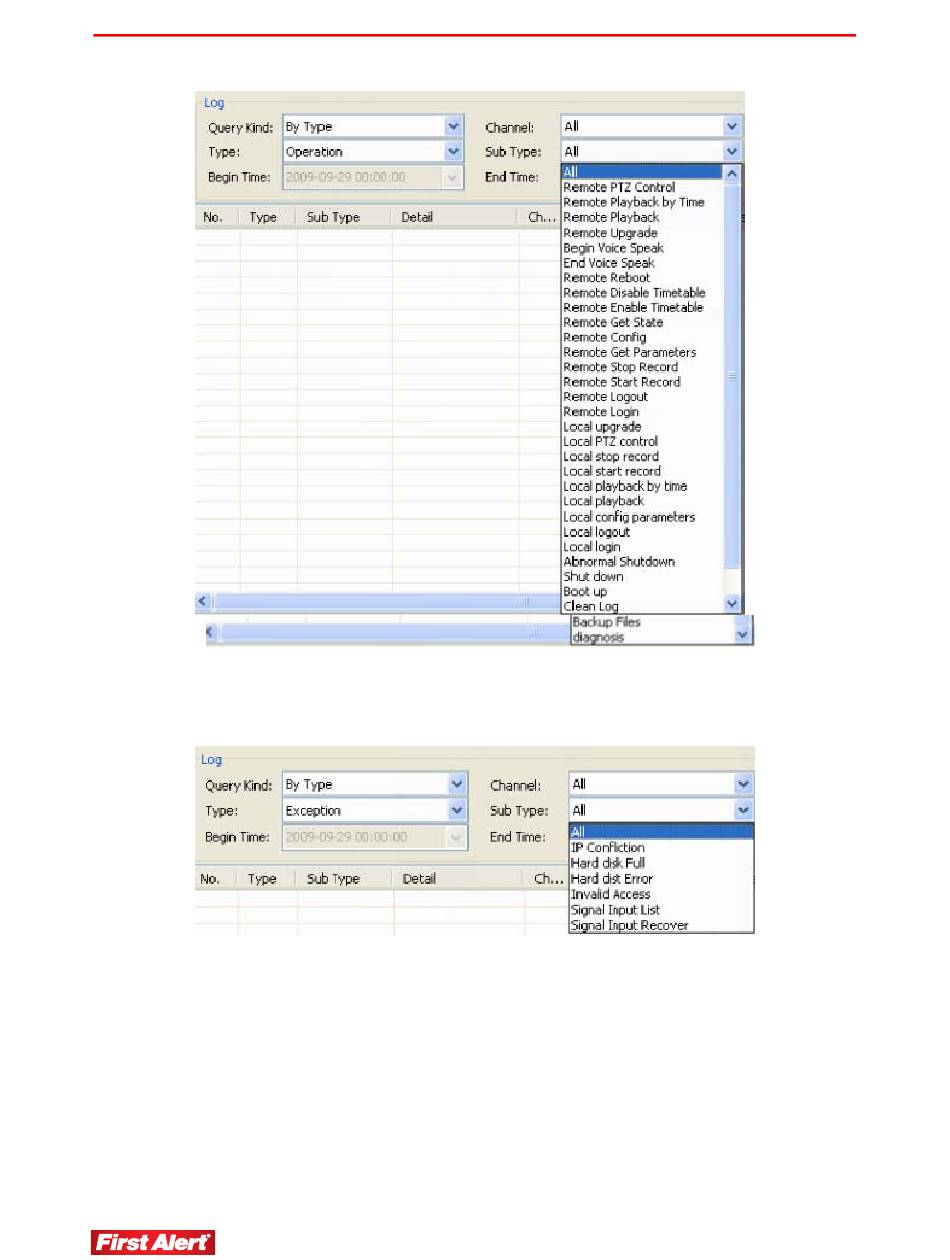Select Begin Voice Speak
Viewport: 950px width, 1260px height.
(x=613, y=247)
